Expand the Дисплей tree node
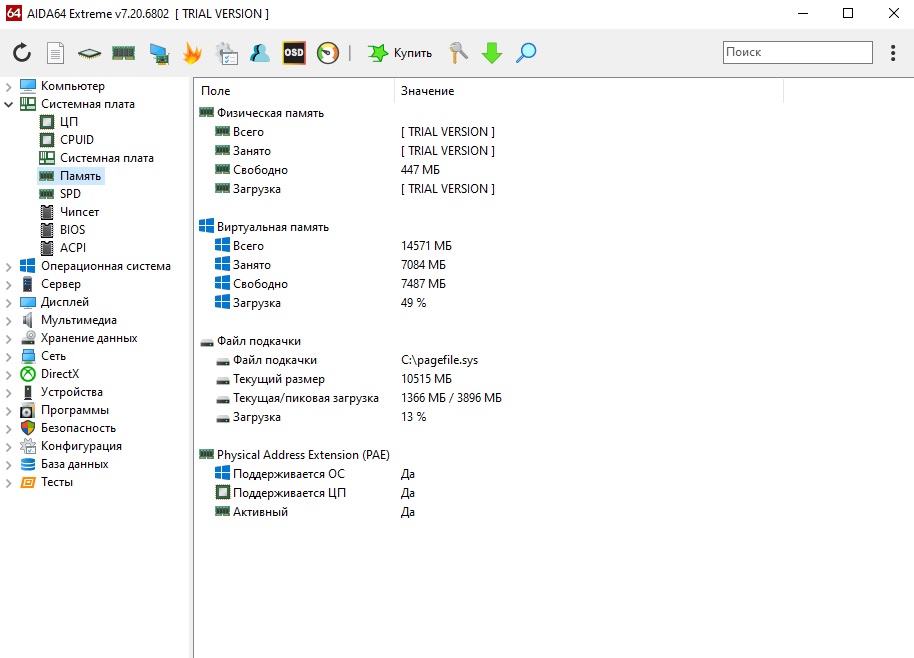 pyautogui.click(x=8, y=303)
